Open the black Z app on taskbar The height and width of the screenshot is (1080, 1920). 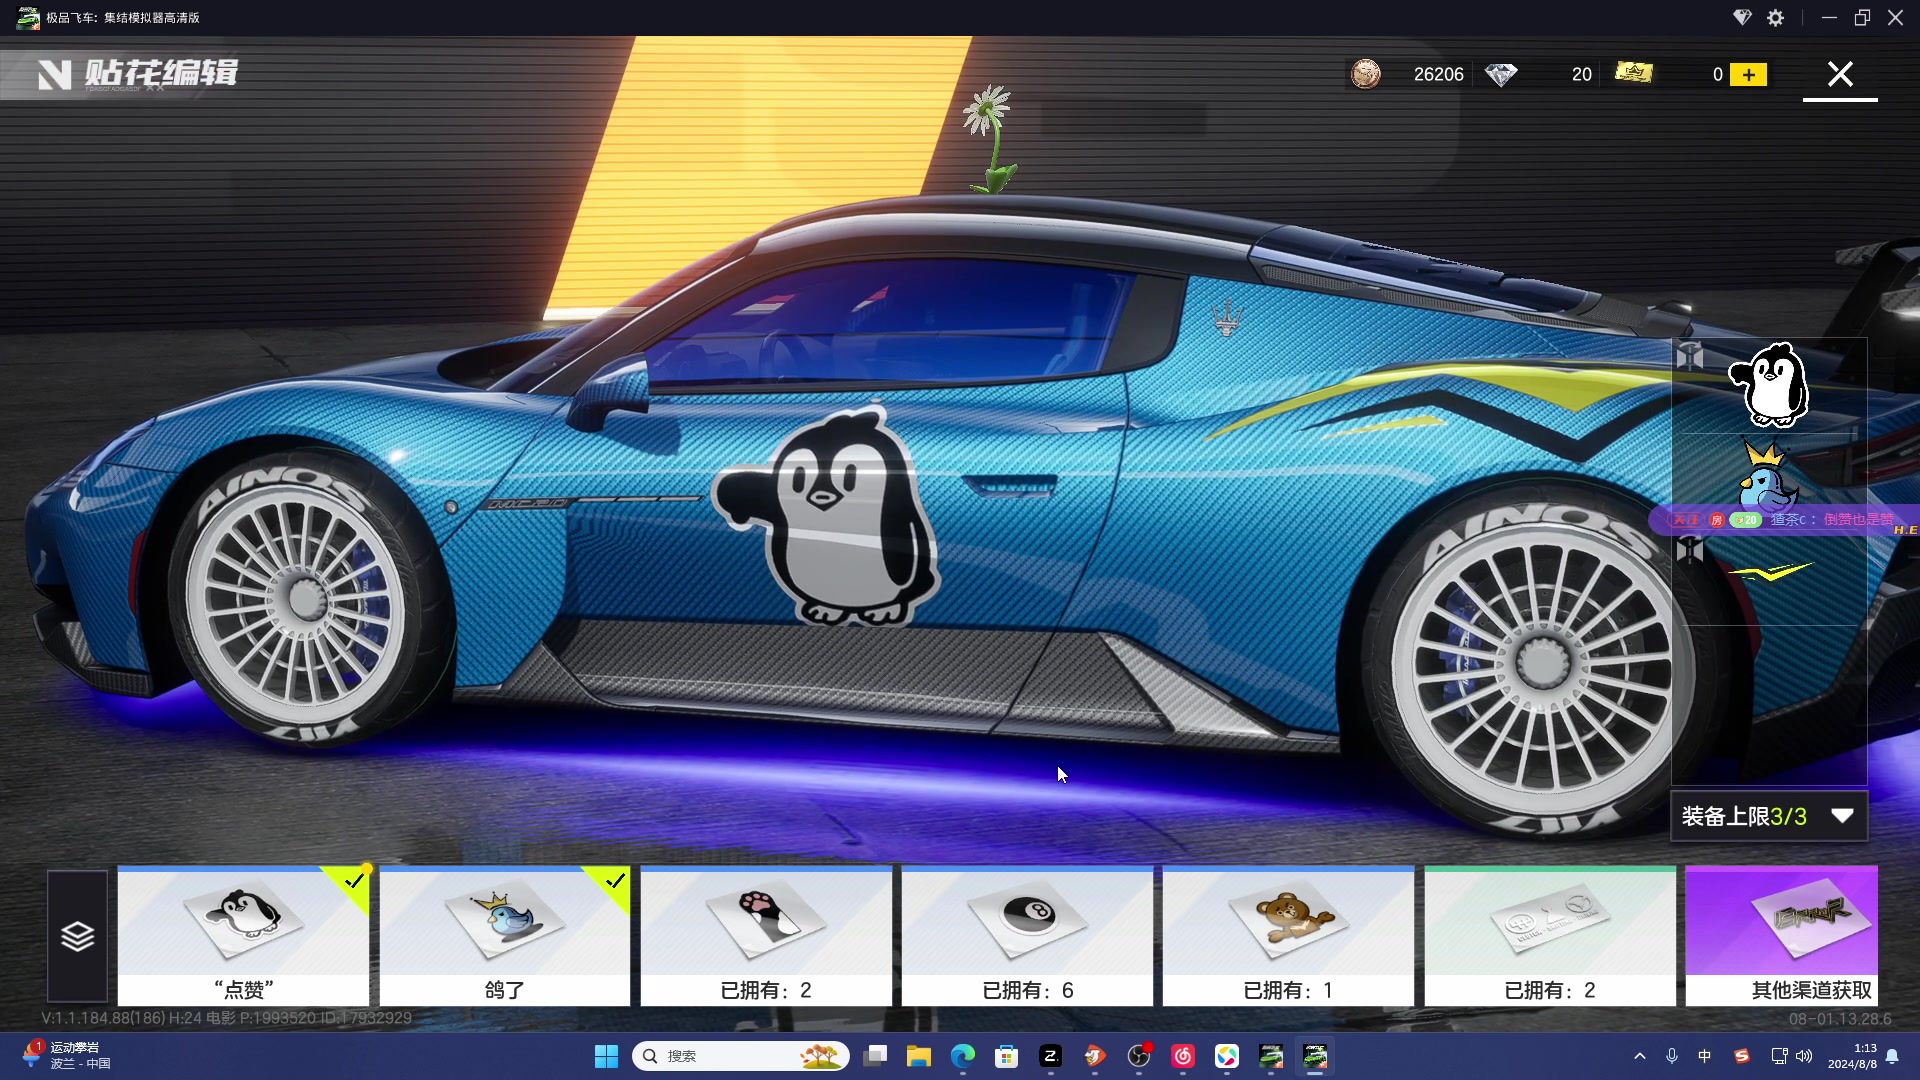pos(1051,1056)
